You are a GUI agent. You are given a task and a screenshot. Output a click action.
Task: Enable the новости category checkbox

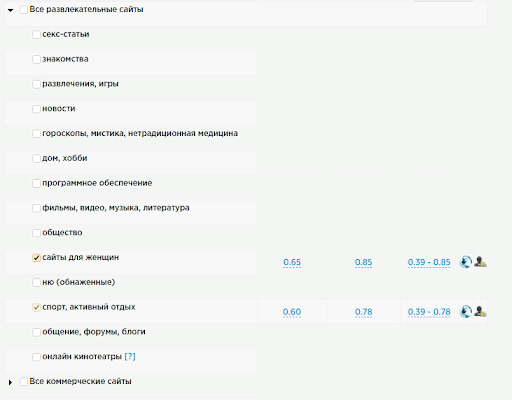(36, 109)
